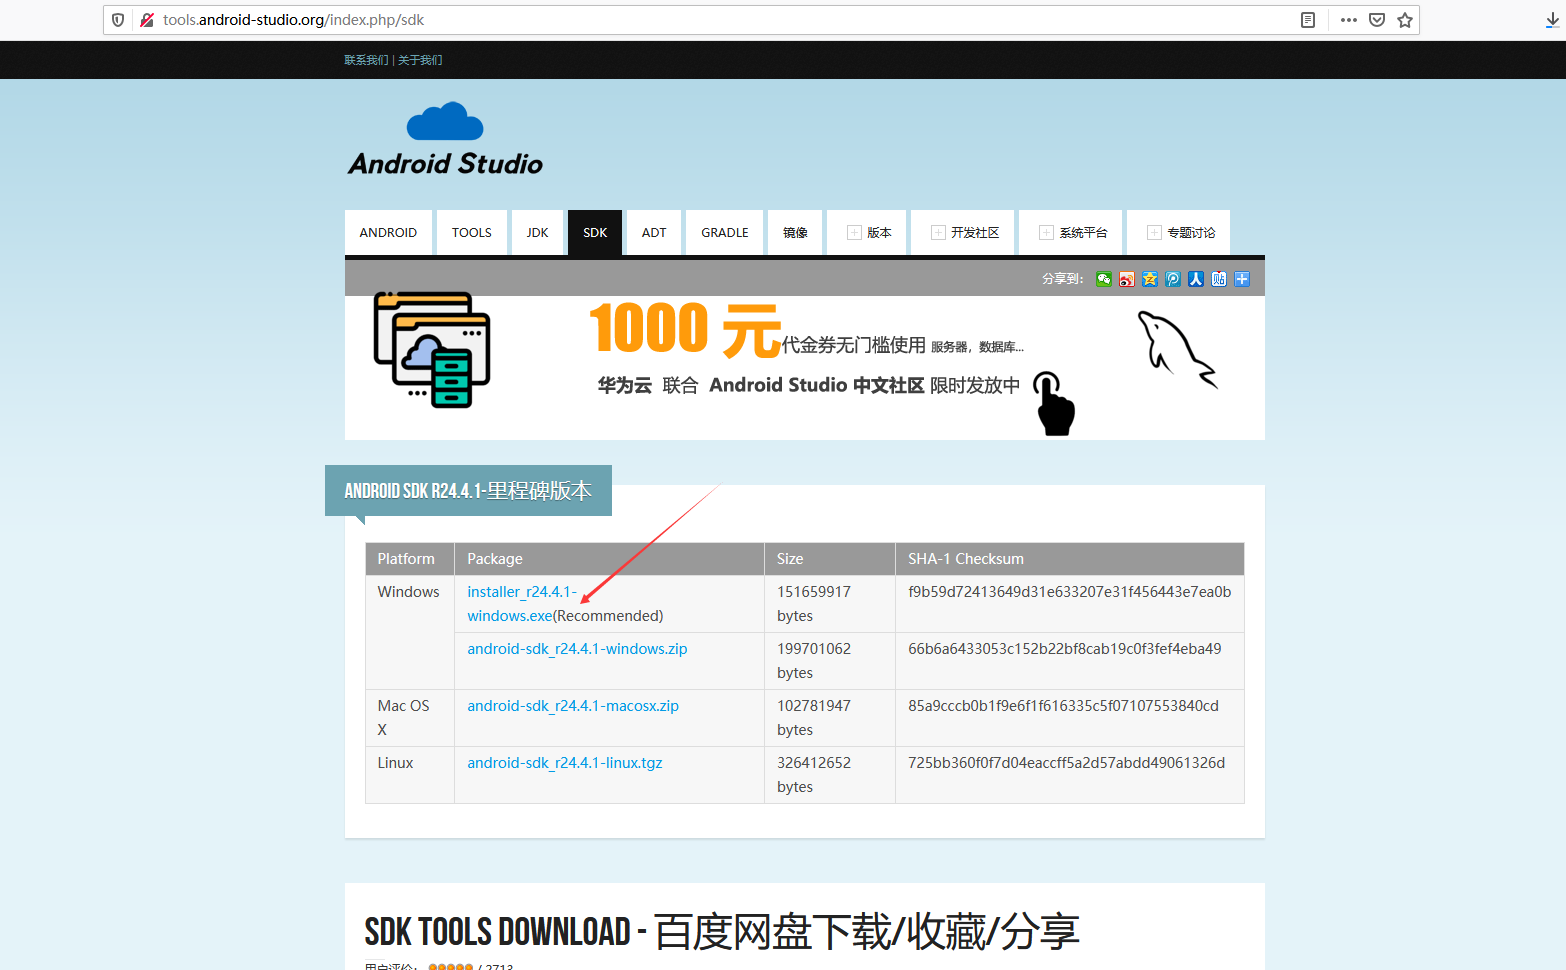The width and height of the screenshot is (1566, 970).
Task: Share page to Sina Weibo icon
Action: pos(1127,279)
